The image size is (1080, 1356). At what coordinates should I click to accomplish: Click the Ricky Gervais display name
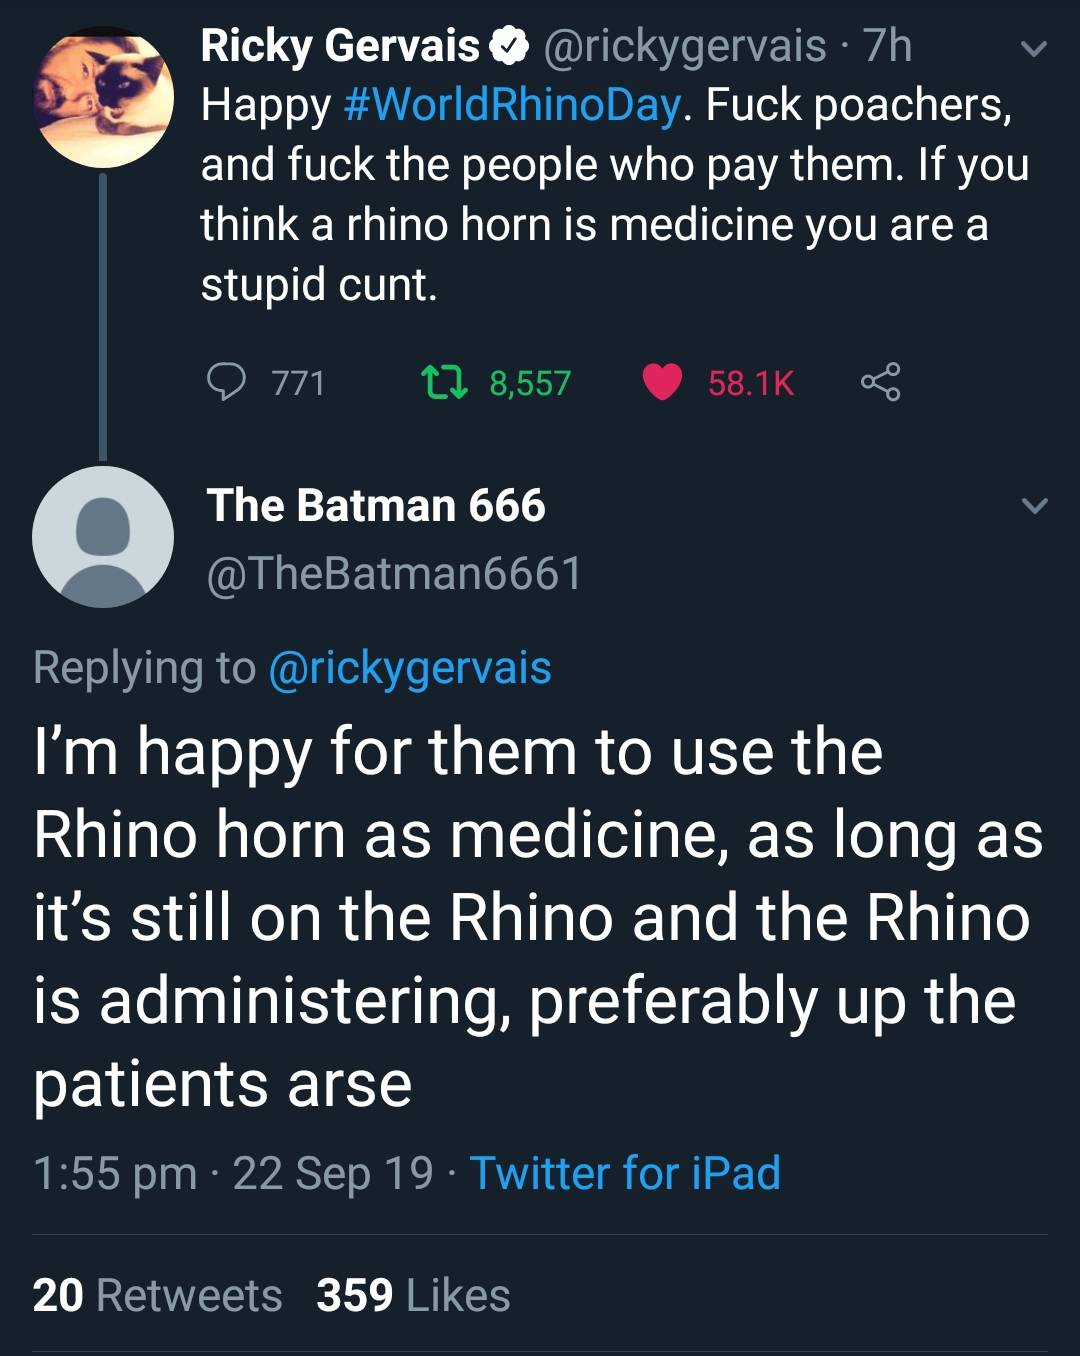[x=340, y=46]
